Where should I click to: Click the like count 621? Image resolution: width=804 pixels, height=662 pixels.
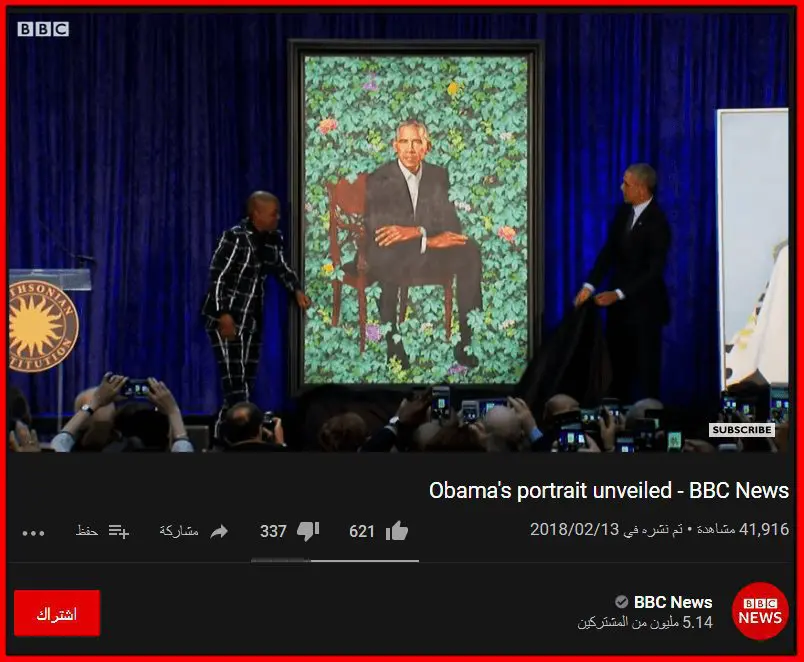361,532
